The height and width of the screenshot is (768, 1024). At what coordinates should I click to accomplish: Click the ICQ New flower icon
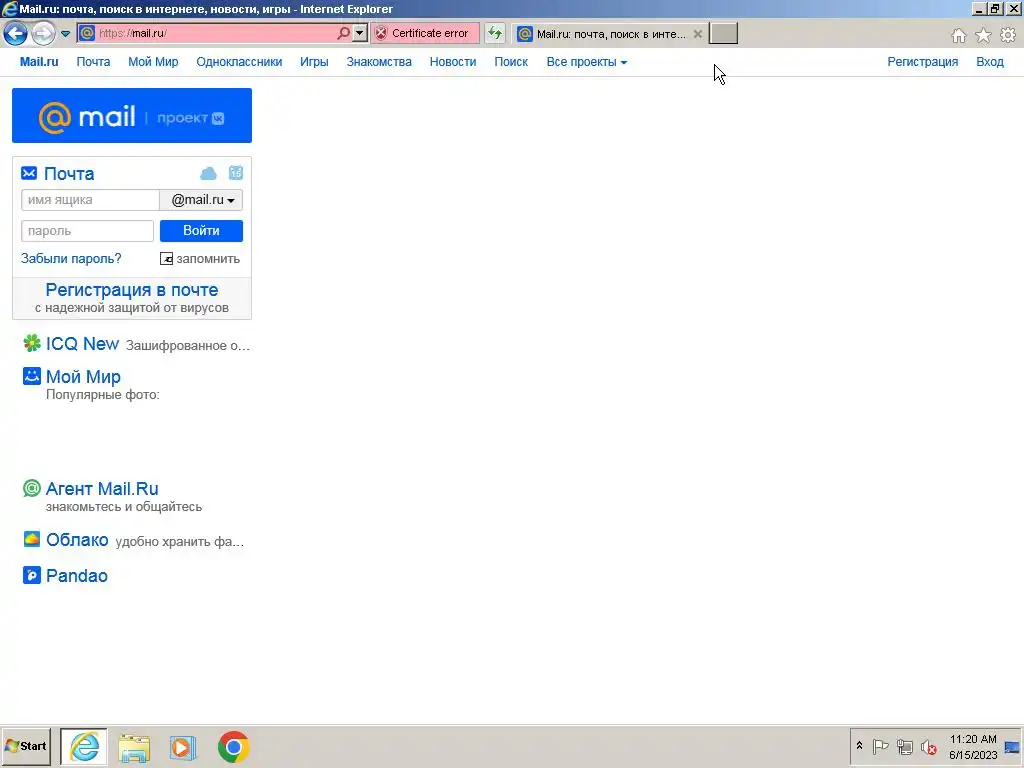click(x=31, y=343)
